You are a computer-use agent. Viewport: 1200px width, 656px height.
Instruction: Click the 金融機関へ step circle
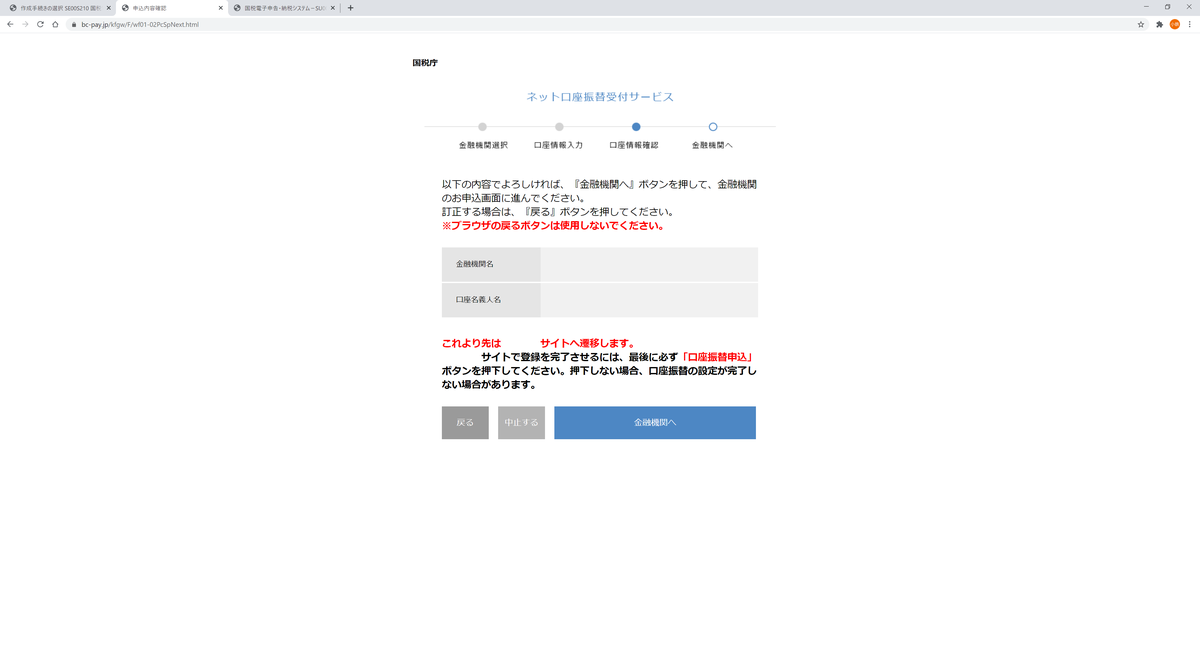(713, 127)
